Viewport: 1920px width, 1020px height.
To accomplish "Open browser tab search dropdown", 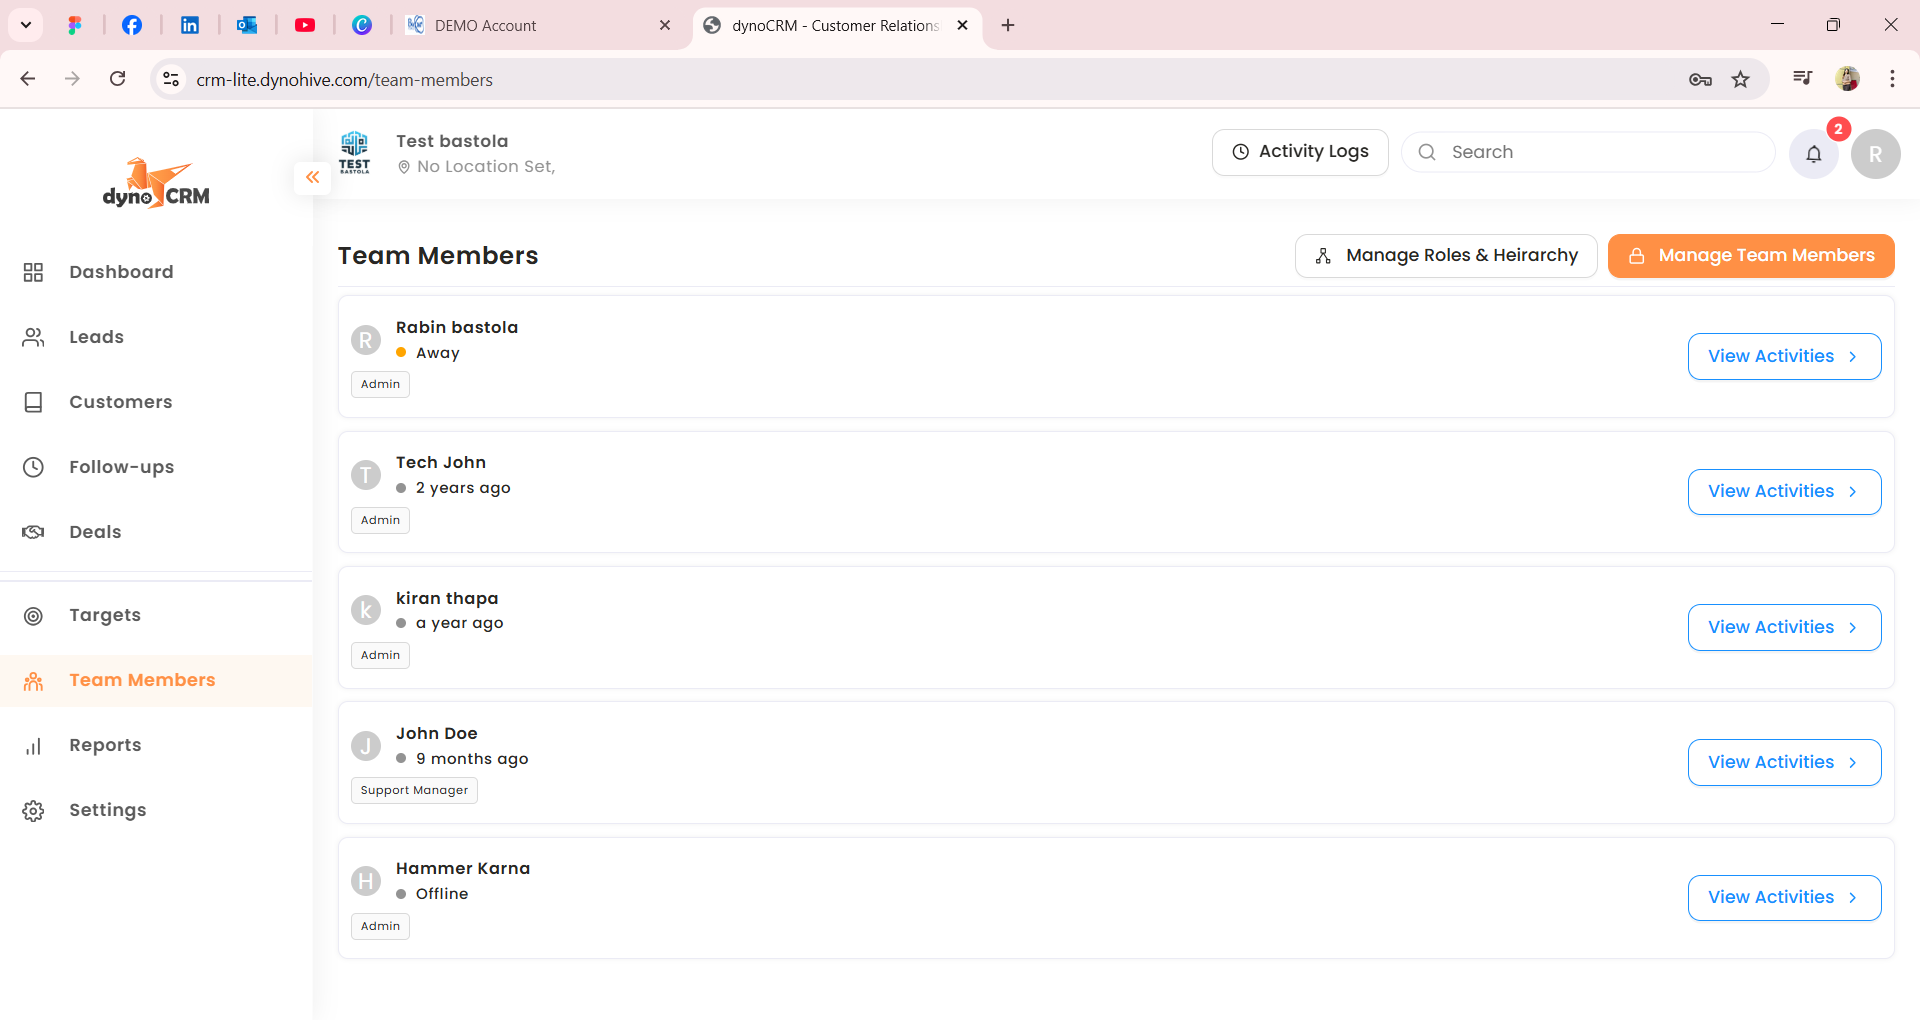I will [x=26, y=25].
